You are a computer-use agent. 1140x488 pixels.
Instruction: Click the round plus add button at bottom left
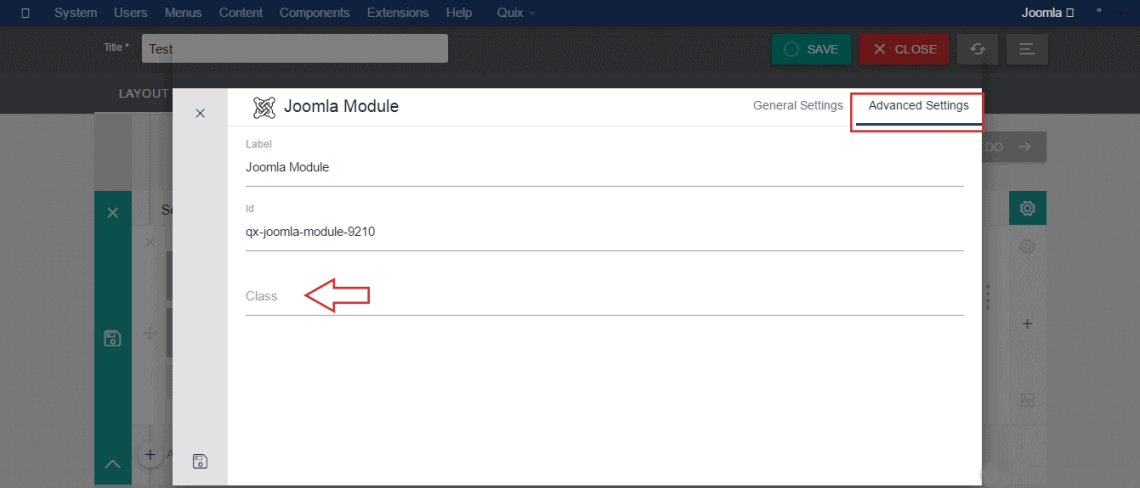[x=150, y=455]
